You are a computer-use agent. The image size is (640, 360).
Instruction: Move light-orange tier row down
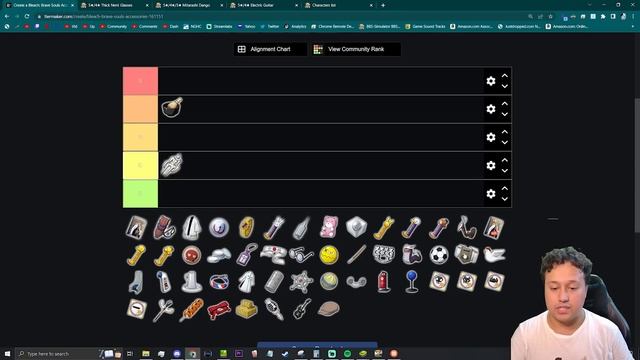point(505,142)
